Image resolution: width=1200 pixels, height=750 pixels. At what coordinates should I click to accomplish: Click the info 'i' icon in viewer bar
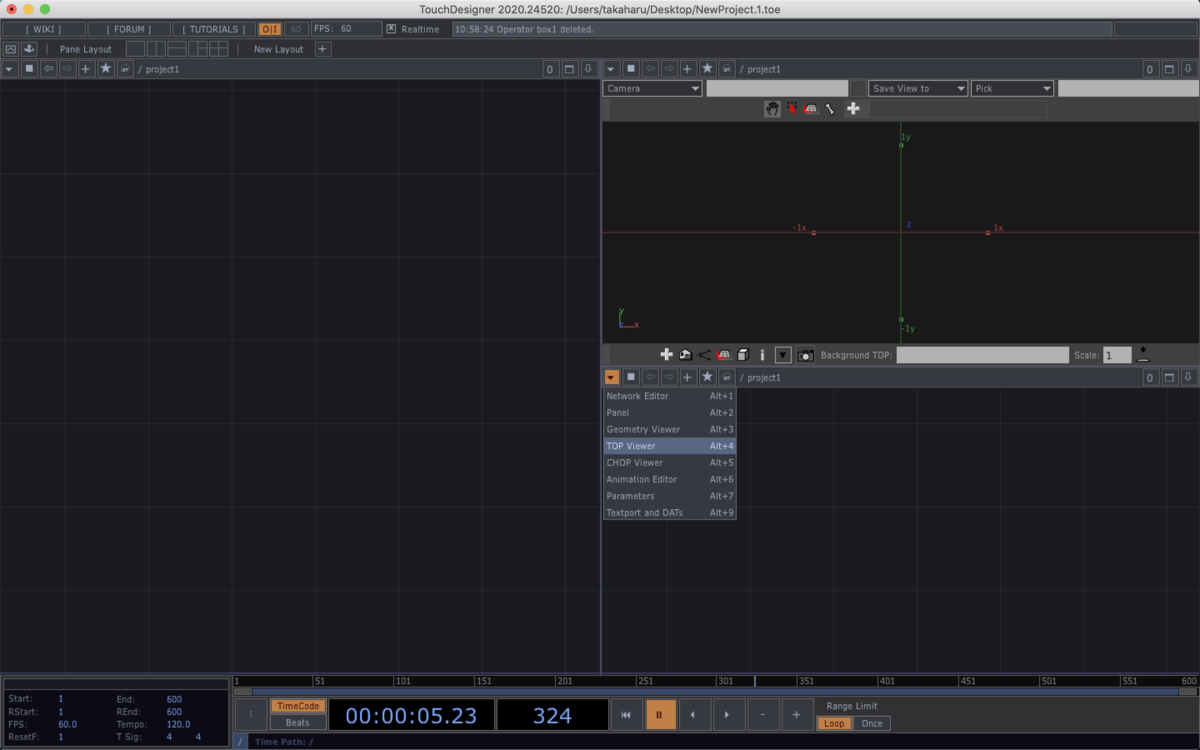[x=762, y=355]
